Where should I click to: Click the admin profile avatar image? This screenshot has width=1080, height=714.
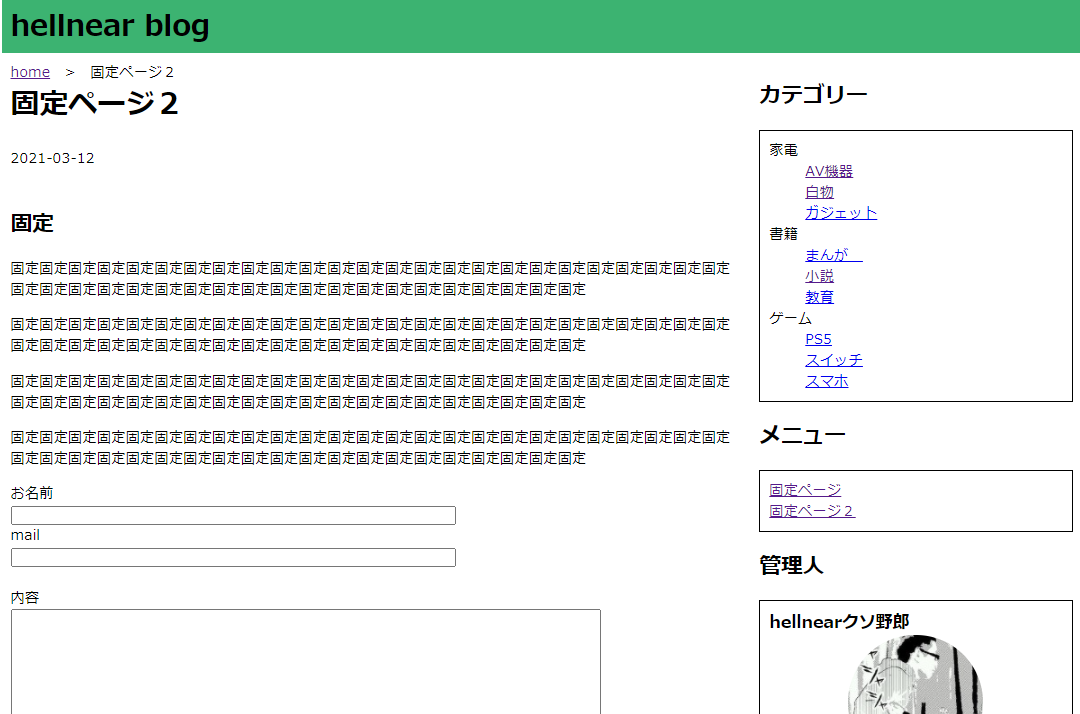pos(915,678)
